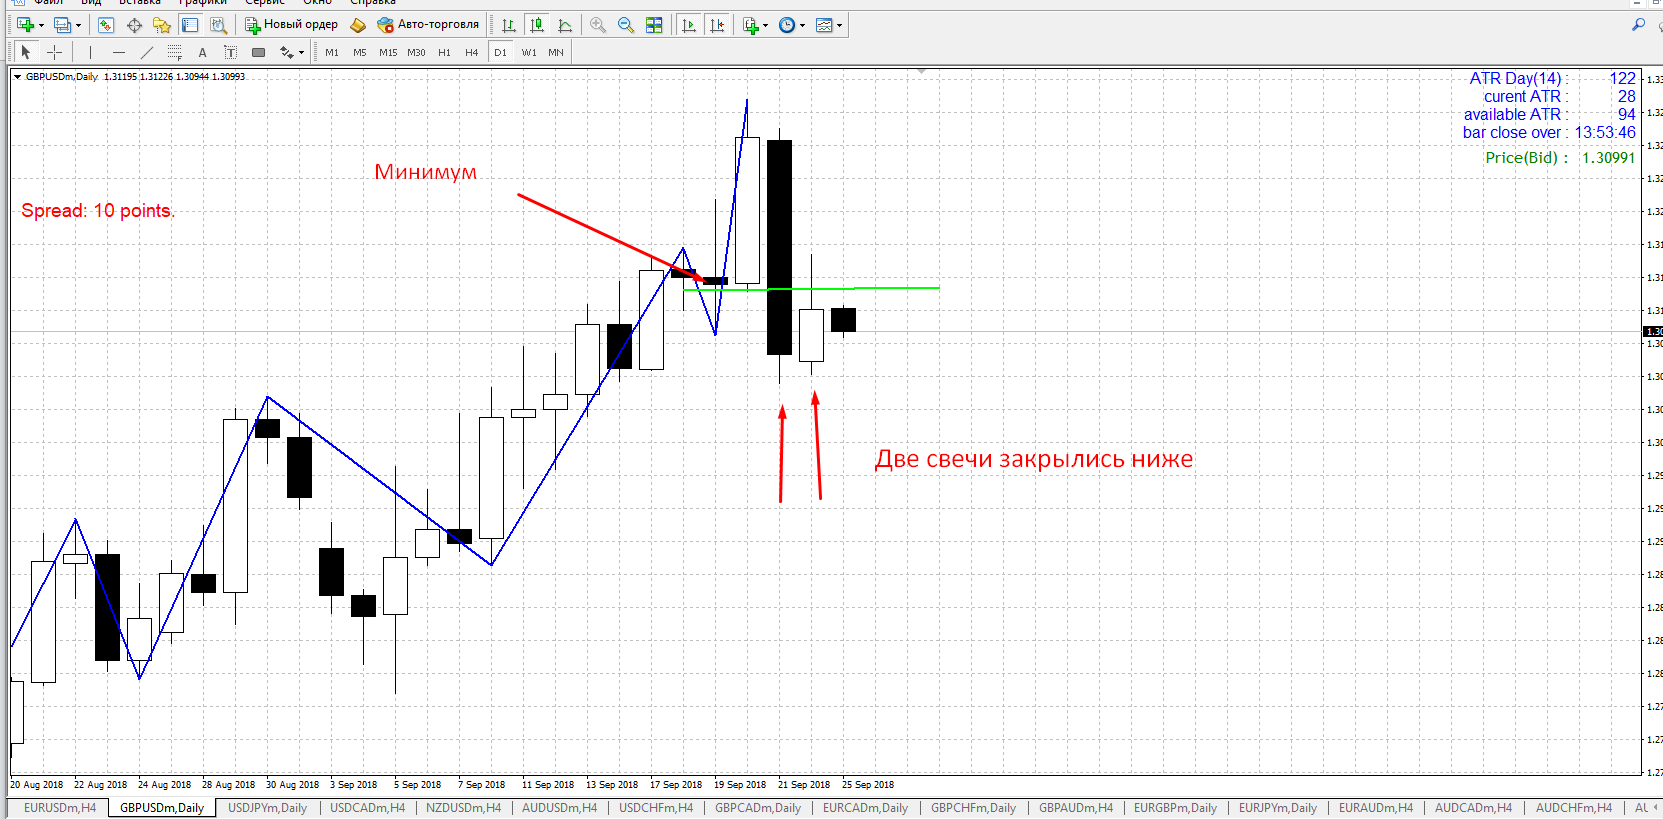Screen dimensions: 1663x819
Task: Select the crosshair cursor tool
Action: (54, 52)
